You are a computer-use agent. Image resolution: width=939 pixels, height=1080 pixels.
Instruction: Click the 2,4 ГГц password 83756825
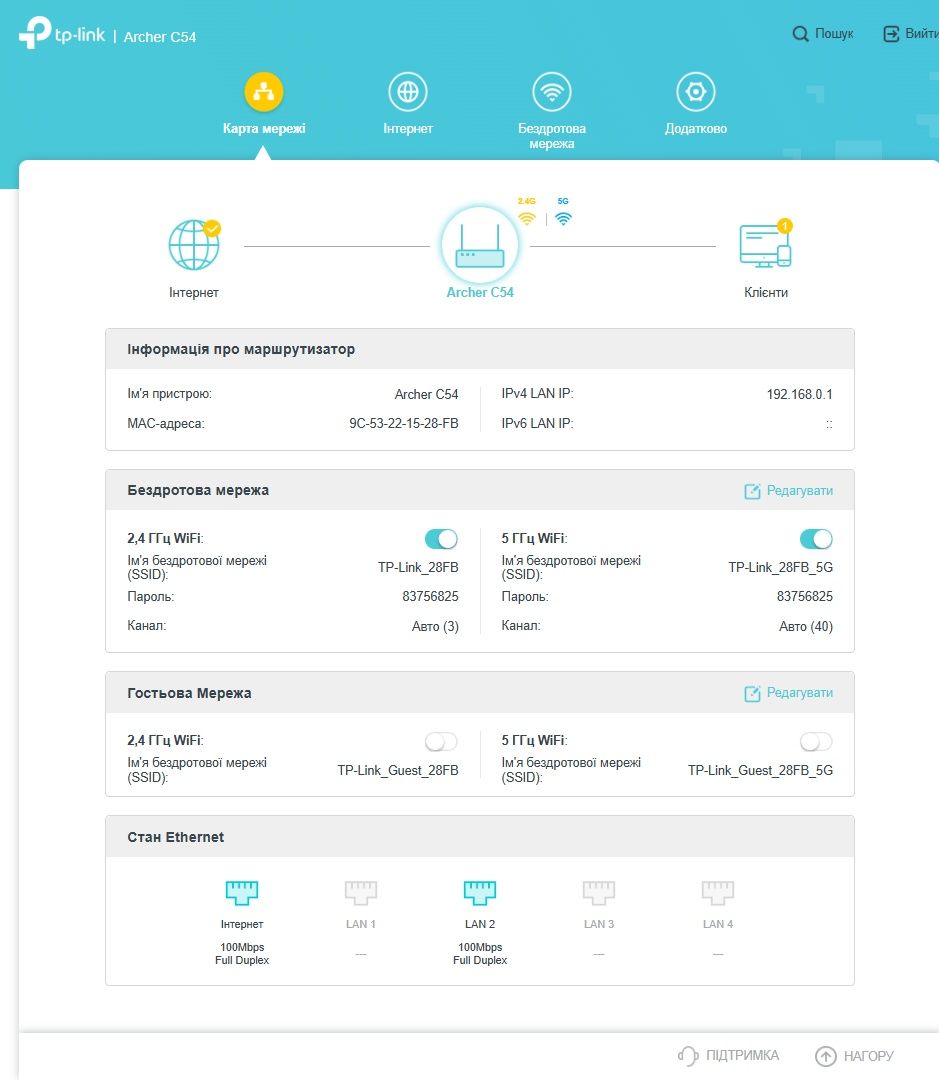click(x=431, y=596)
